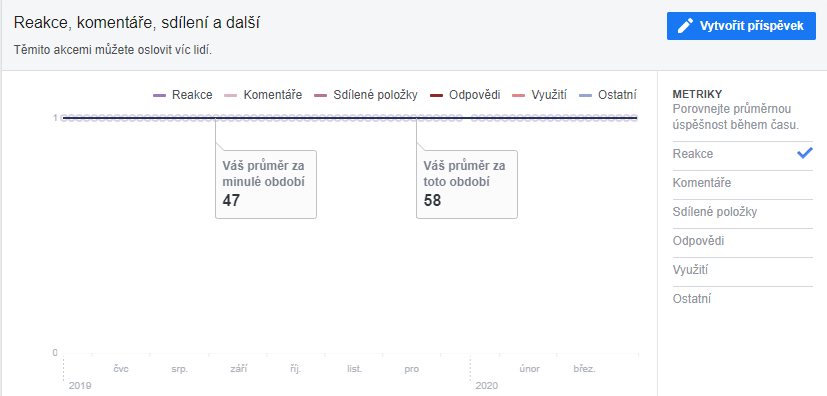Toggle Reakce series in chart legend
Screen dimensions: 827x396
[182, 95]
